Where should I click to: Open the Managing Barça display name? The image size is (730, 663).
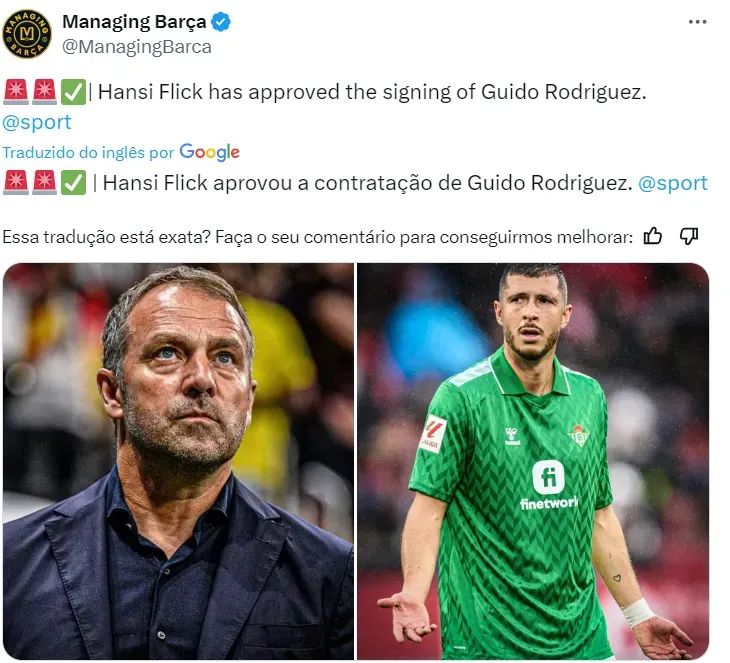[133, 23]
